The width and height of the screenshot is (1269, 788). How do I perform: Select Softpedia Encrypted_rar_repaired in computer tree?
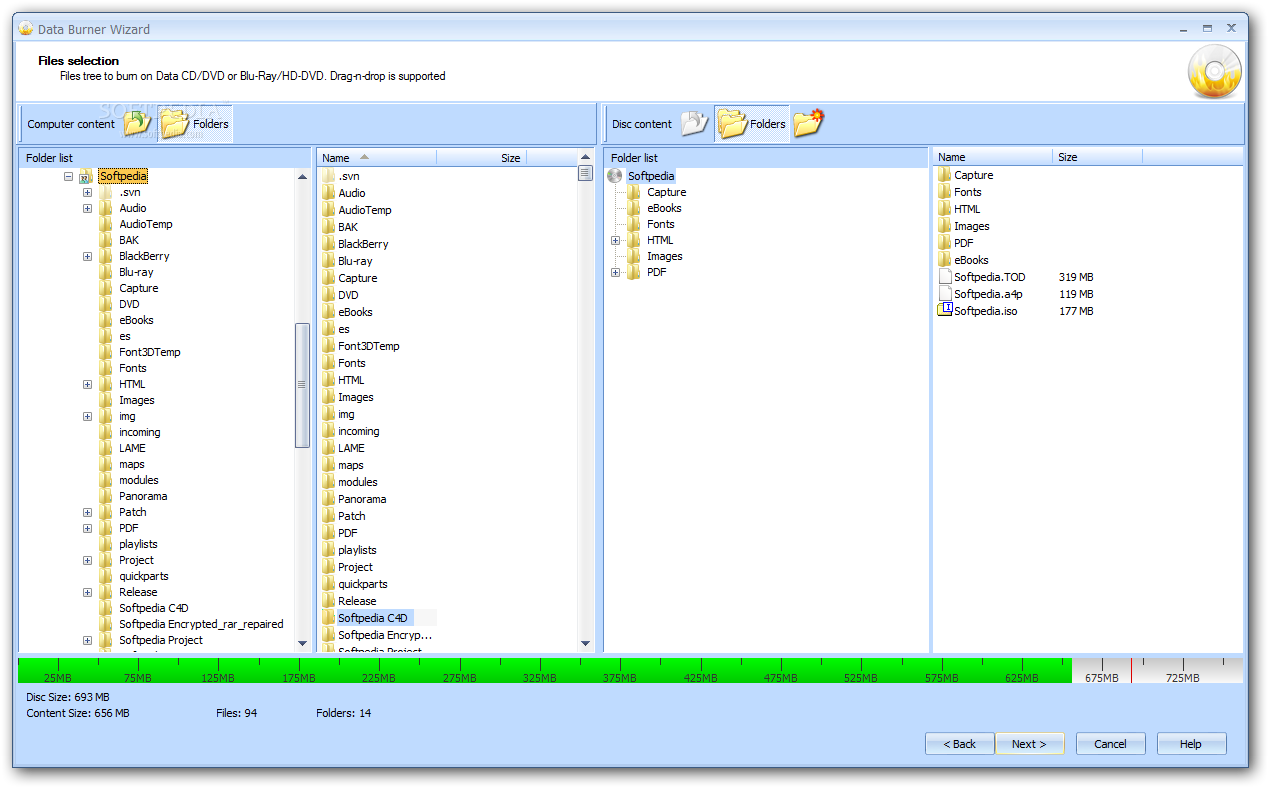(201, 624)
